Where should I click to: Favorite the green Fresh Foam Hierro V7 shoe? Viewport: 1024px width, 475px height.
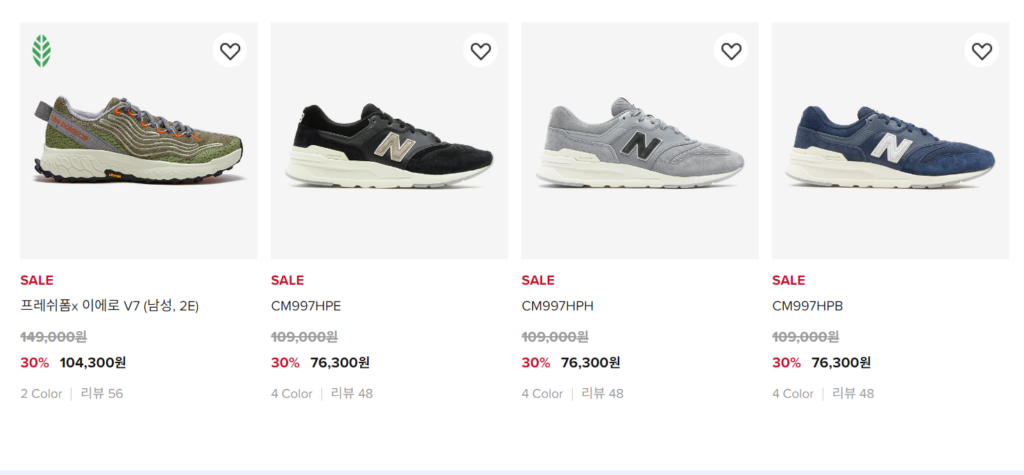(x=230, y=51)
